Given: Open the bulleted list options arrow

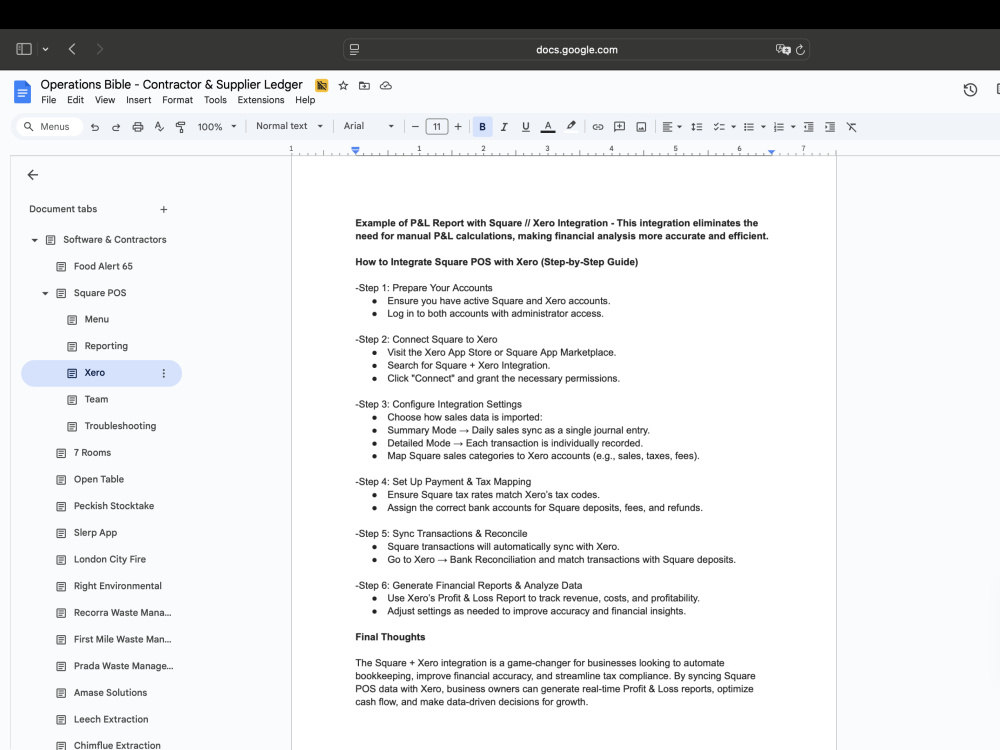Looking at the screenshot, I should pos(763,127).
